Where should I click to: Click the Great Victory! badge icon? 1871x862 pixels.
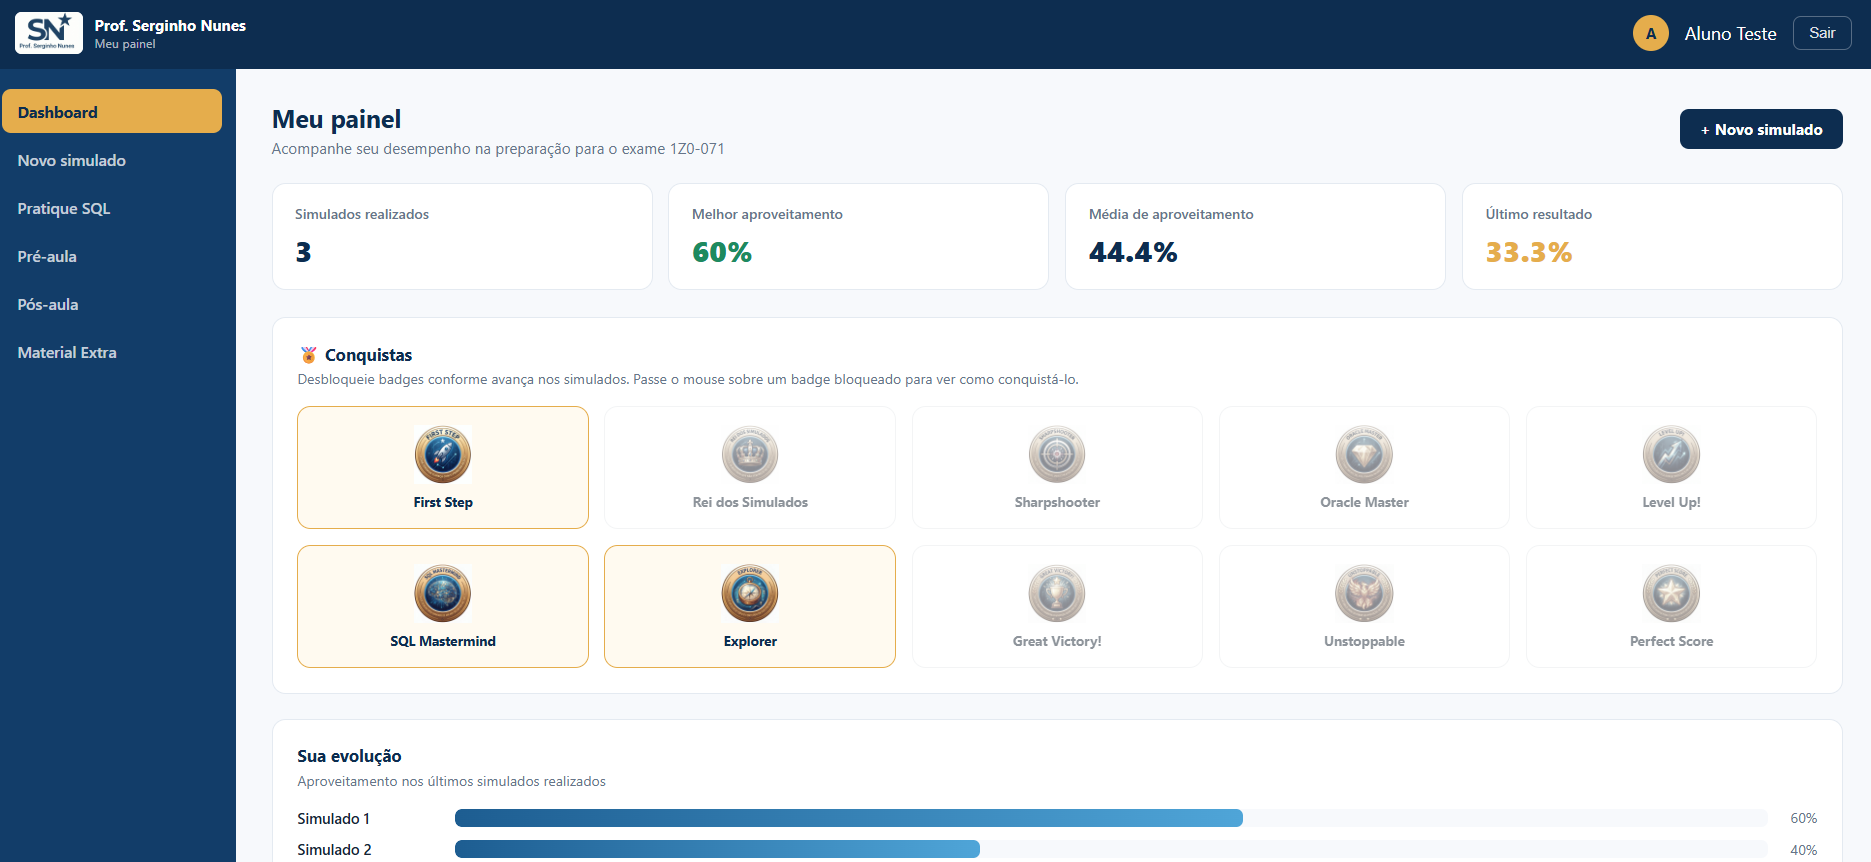pos(1057,594)
